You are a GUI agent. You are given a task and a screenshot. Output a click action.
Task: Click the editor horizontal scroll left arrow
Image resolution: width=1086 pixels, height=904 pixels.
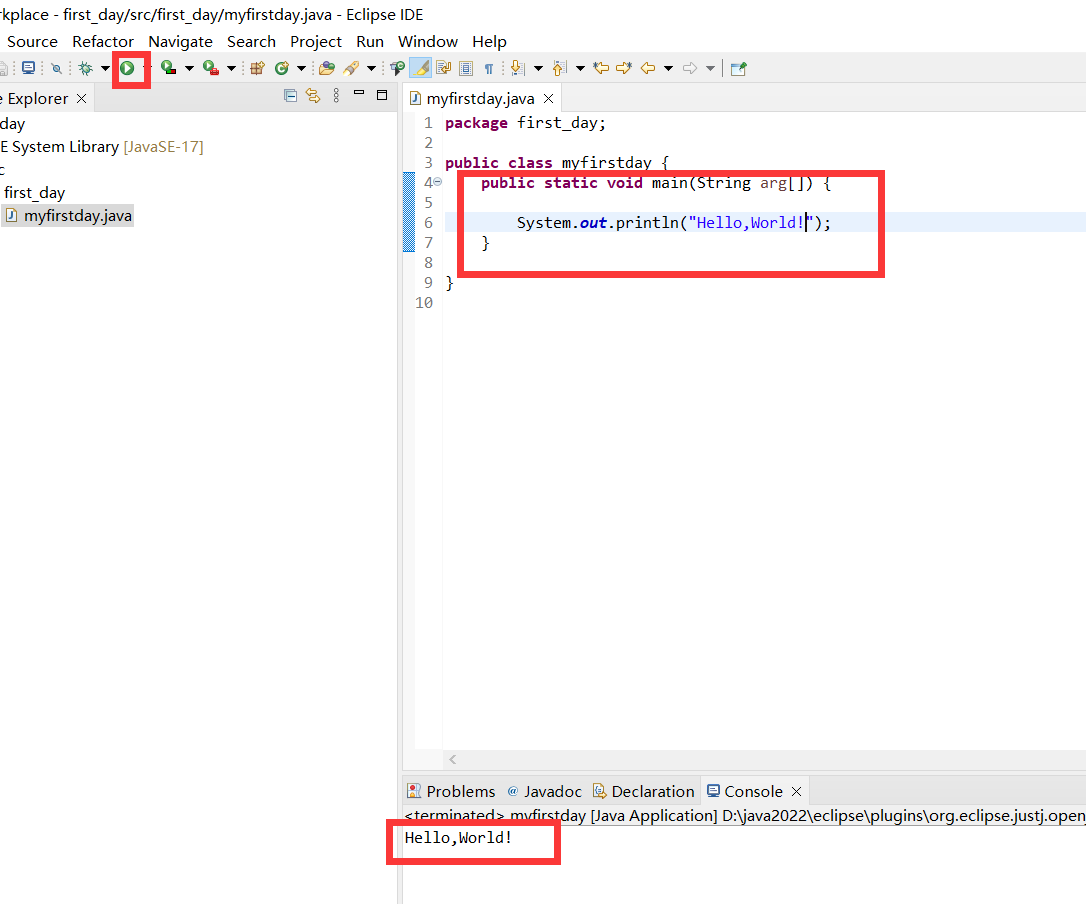(x=452, y=759)
